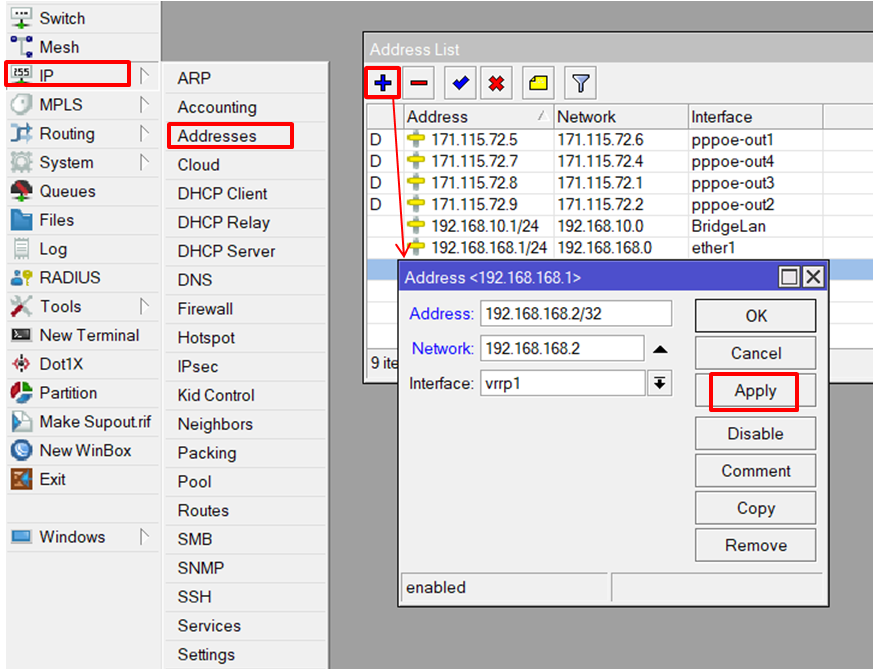873x669 pixels.
Task: Open the Interface dropdown arrow
Action: (659, 383)
